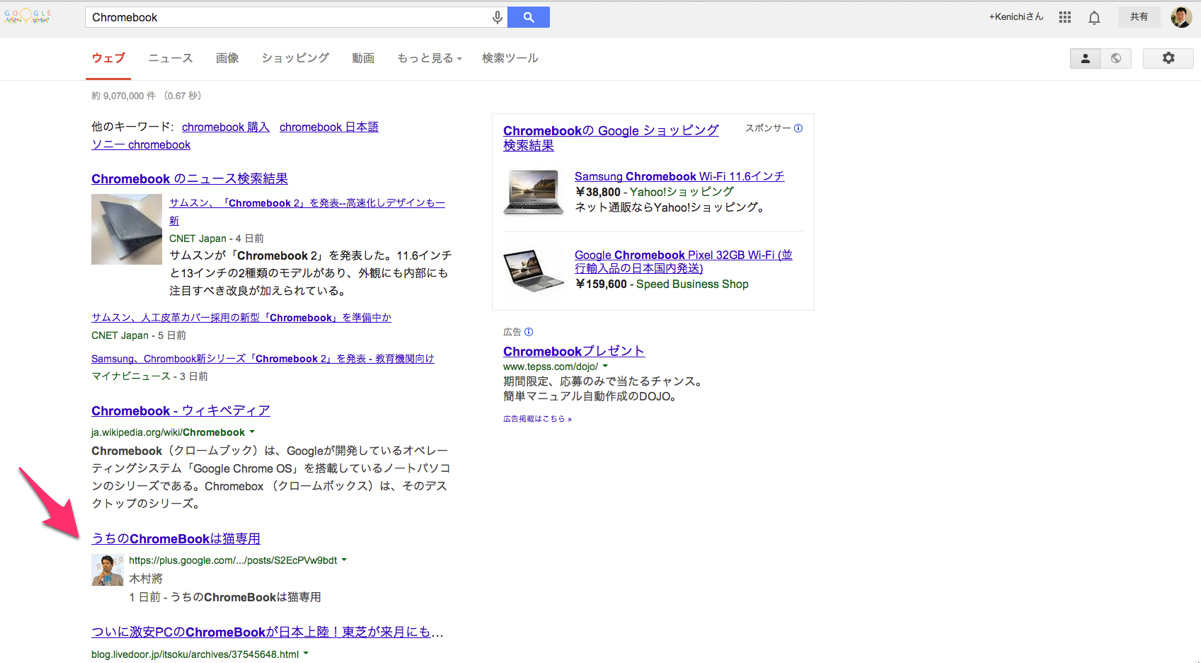Open Chromebookの Google ショッピング検索結果 link
Viewport: 1201px width, 663px height.
coord(611,138)
